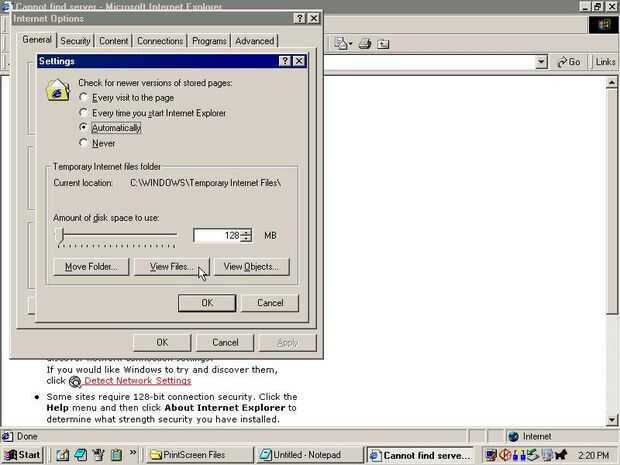Switch to the General tab
This screenshot has height=465, width=620.
pyautogui.click(x=37, y=40)
